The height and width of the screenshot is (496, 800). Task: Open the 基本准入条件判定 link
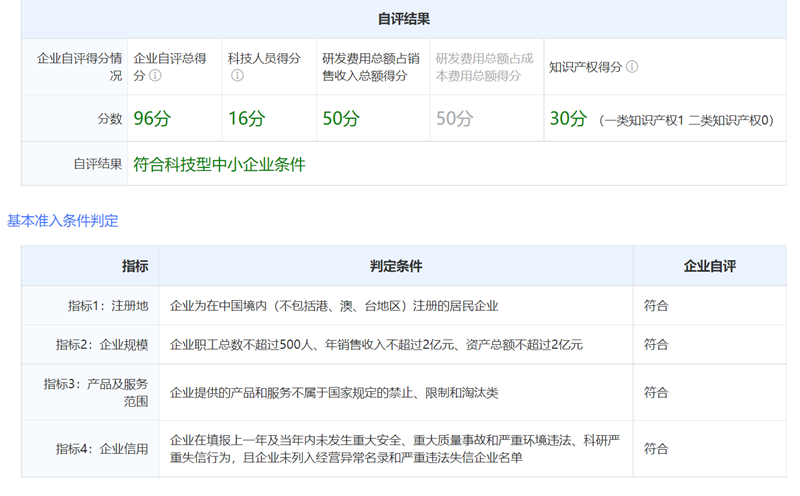[x=62, y=220]
